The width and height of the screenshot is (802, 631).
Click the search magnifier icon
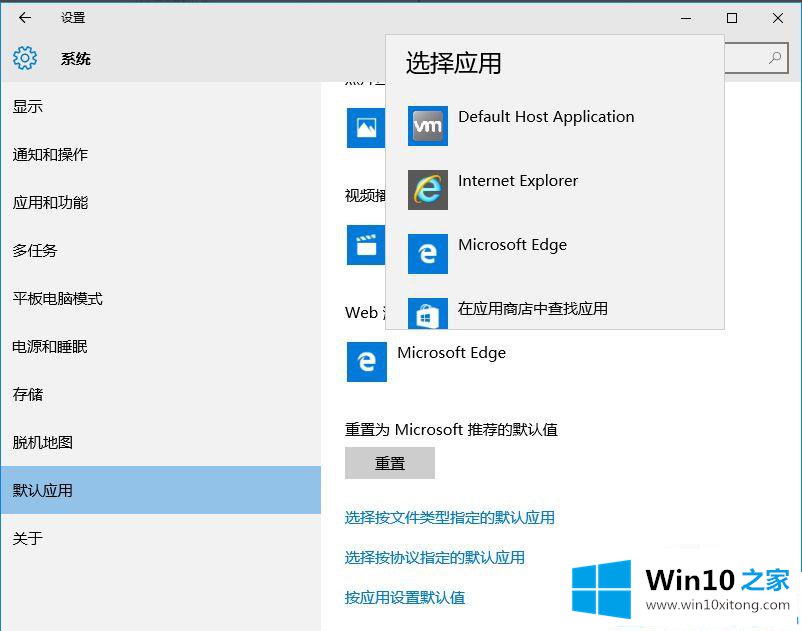pos(775,58)
